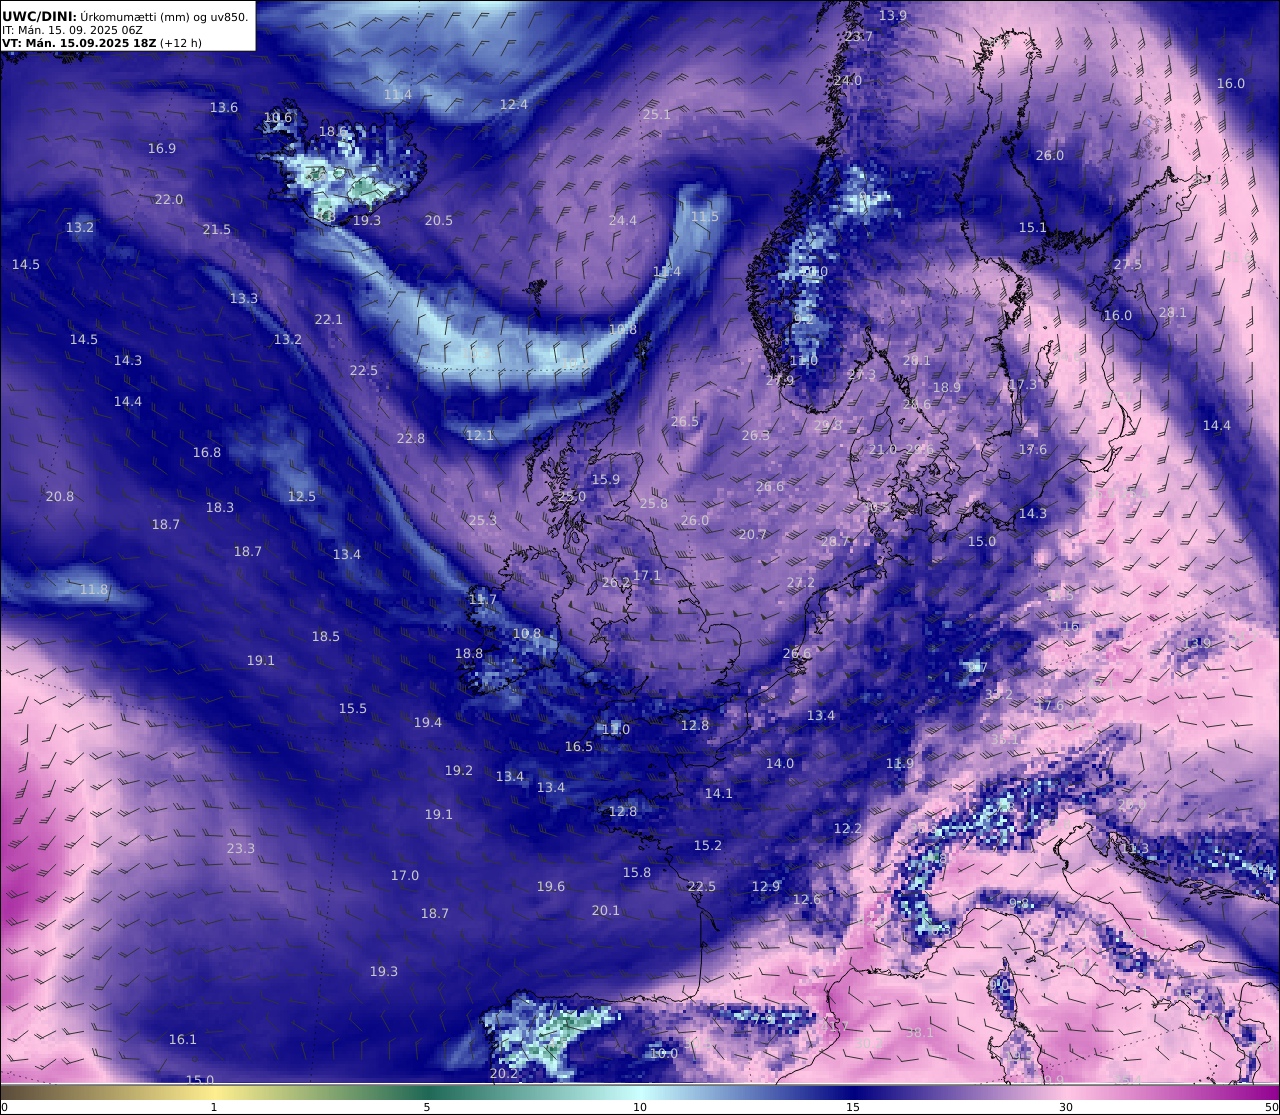
Task: Click the 16.9 value label
Action: coord(162,148)
